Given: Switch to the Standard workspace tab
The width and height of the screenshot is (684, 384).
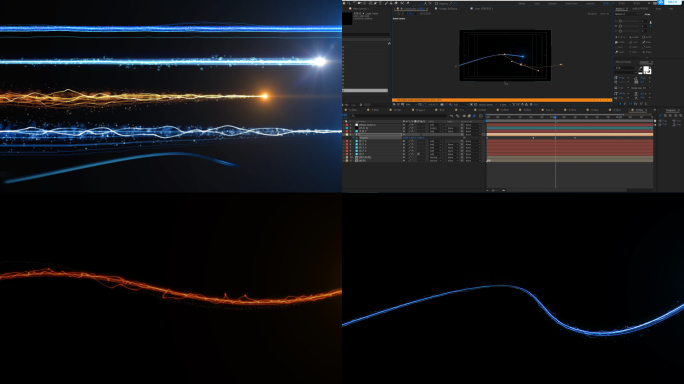Looking at the screenshot, I should point(552,3).
